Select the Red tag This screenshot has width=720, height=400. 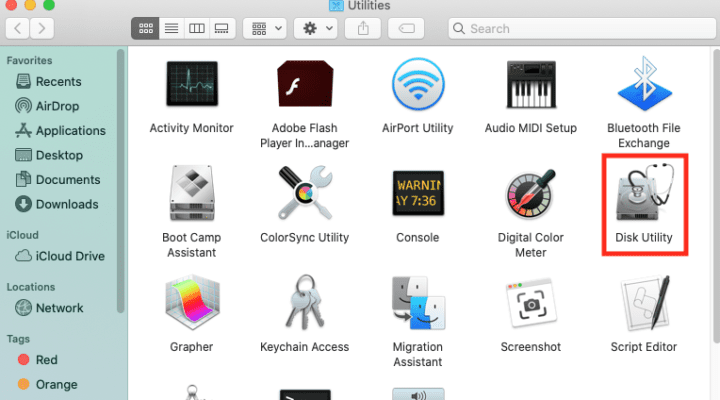point(38,360)
